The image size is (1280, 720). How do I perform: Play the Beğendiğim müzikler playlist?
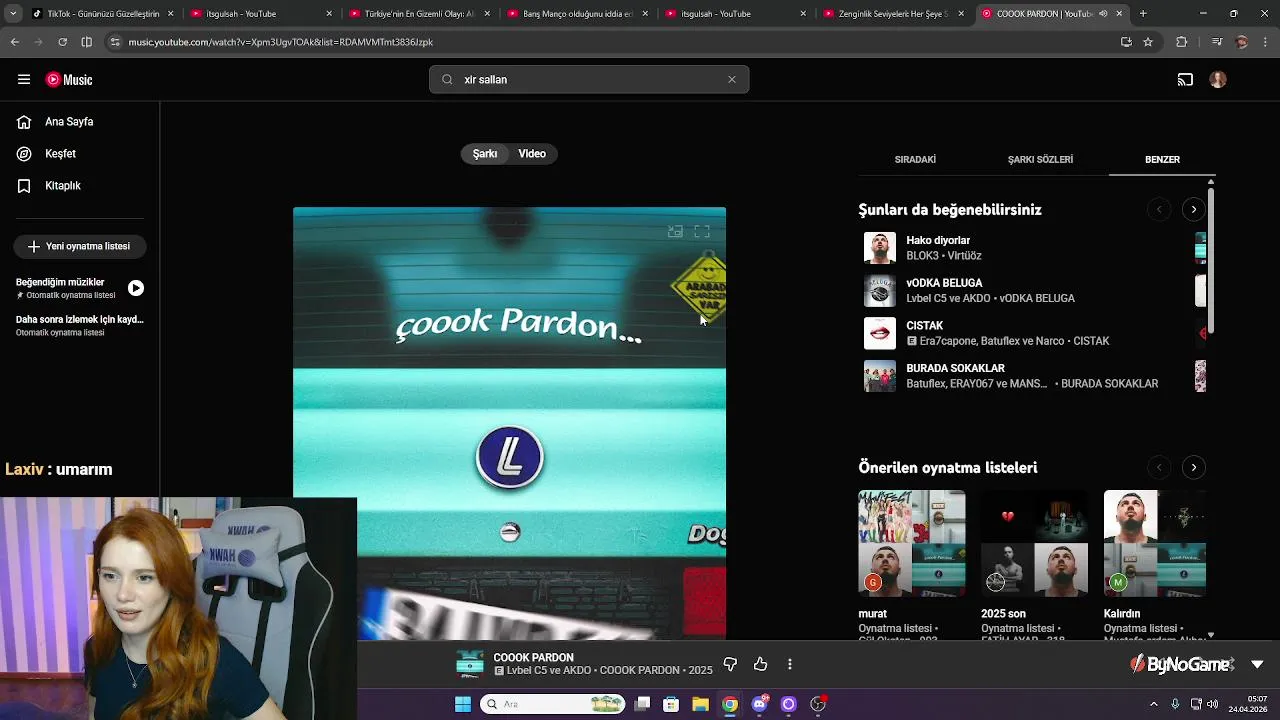(136, 288)
